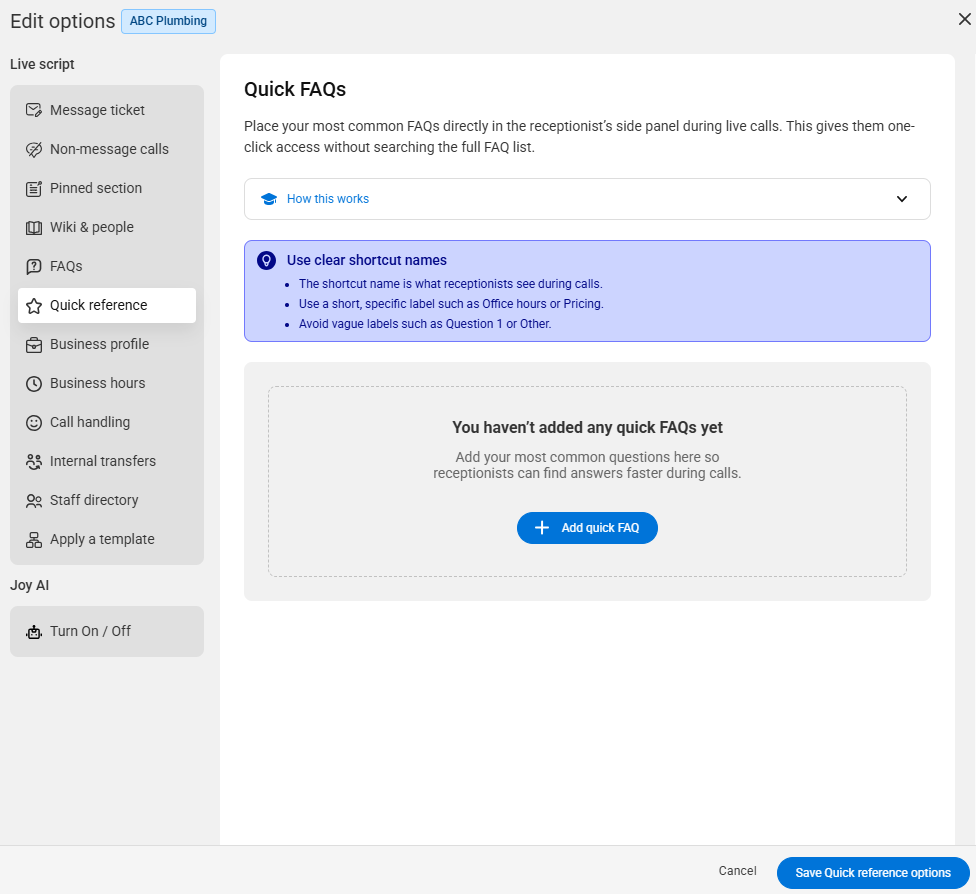Click the Use clear shortcut names heading
Screen dimensions: 976x894
click(367, 260)
